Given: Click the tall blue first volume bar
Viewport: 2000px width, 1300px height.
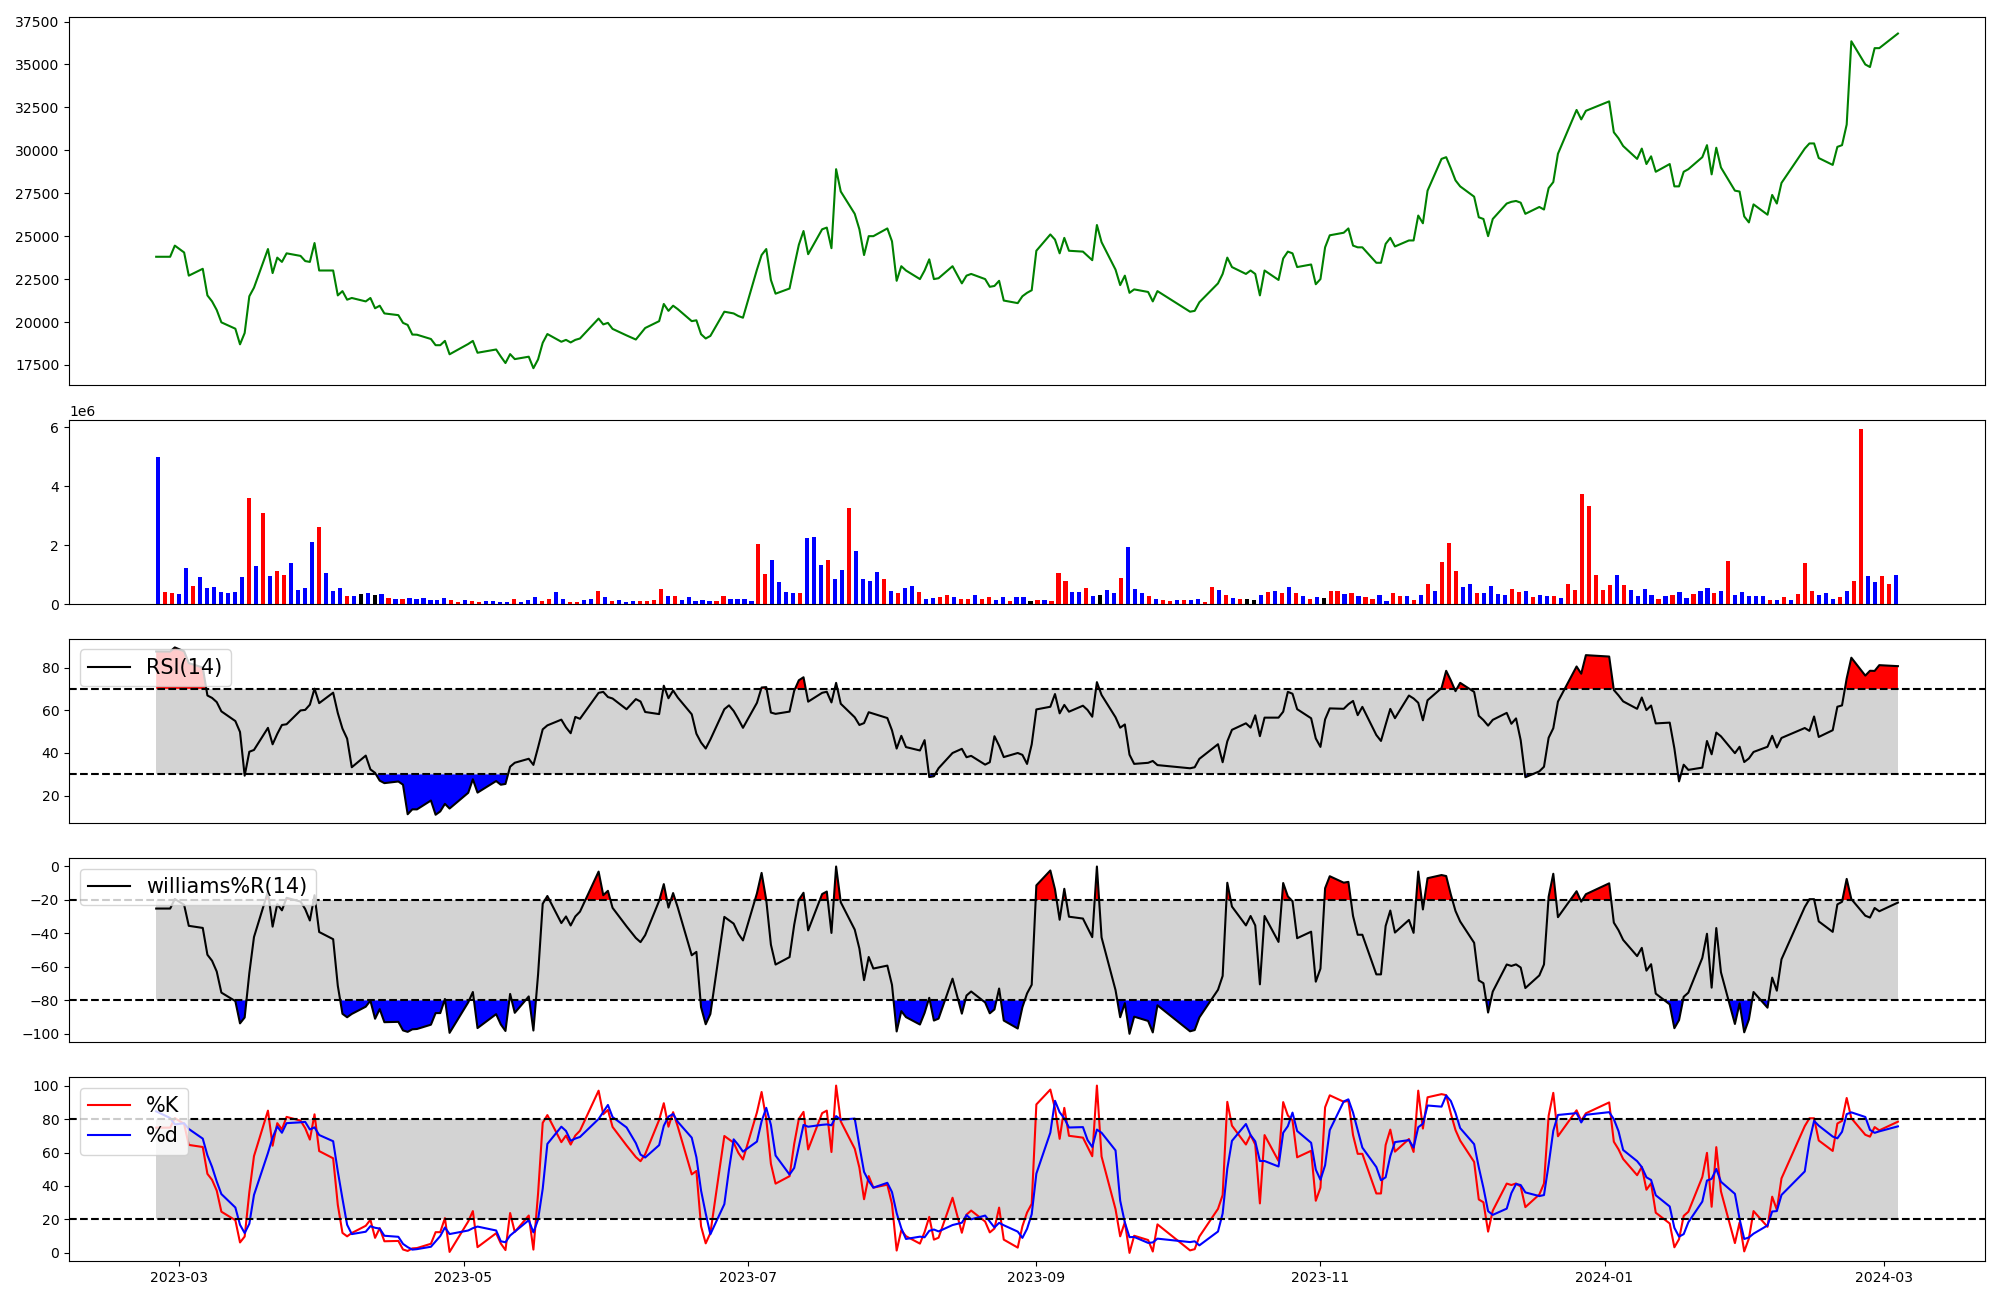Looking at the screenshot, I should click(158, 530).
